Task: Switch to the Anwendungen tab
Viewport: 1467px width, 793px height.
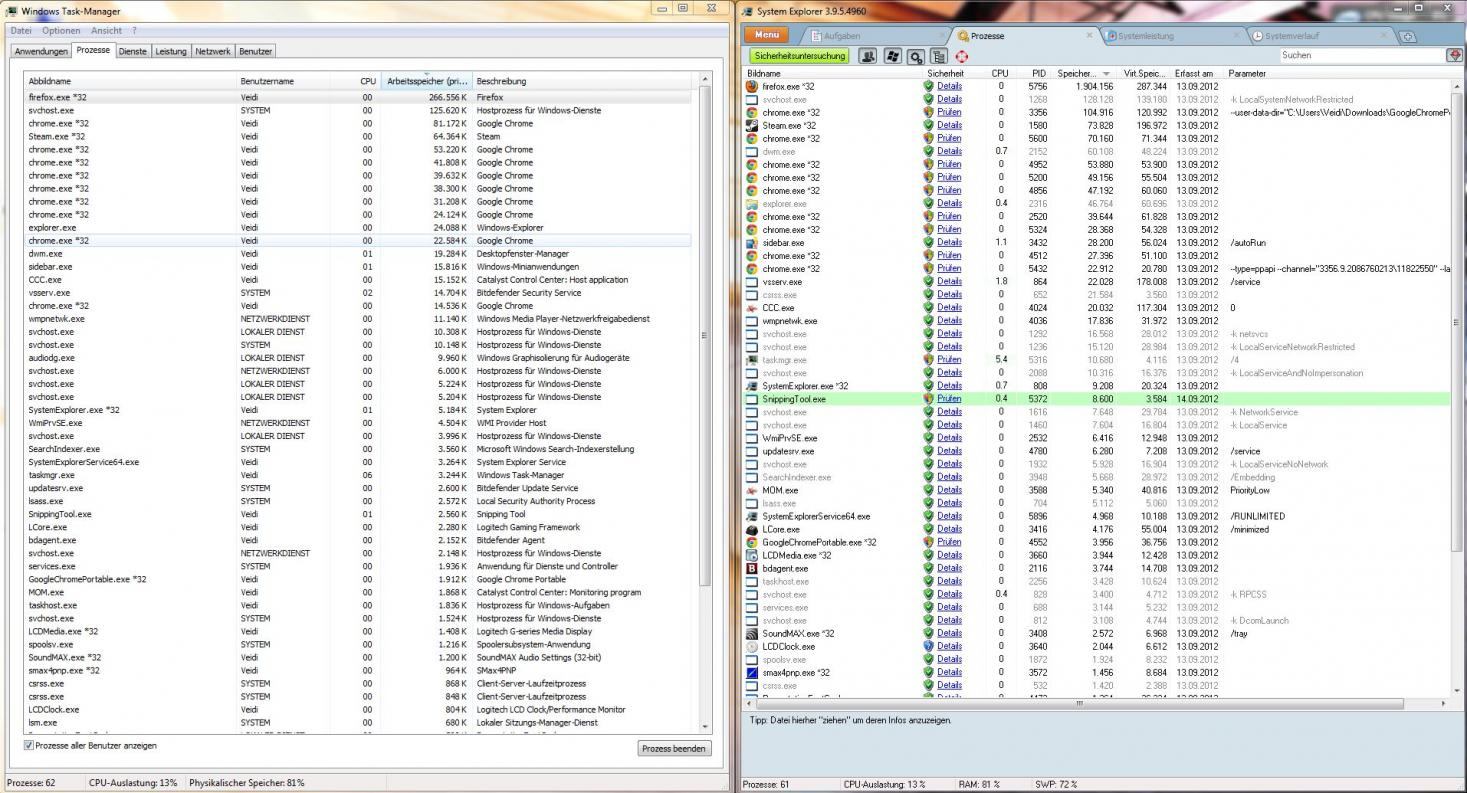Action: [41, 51]
